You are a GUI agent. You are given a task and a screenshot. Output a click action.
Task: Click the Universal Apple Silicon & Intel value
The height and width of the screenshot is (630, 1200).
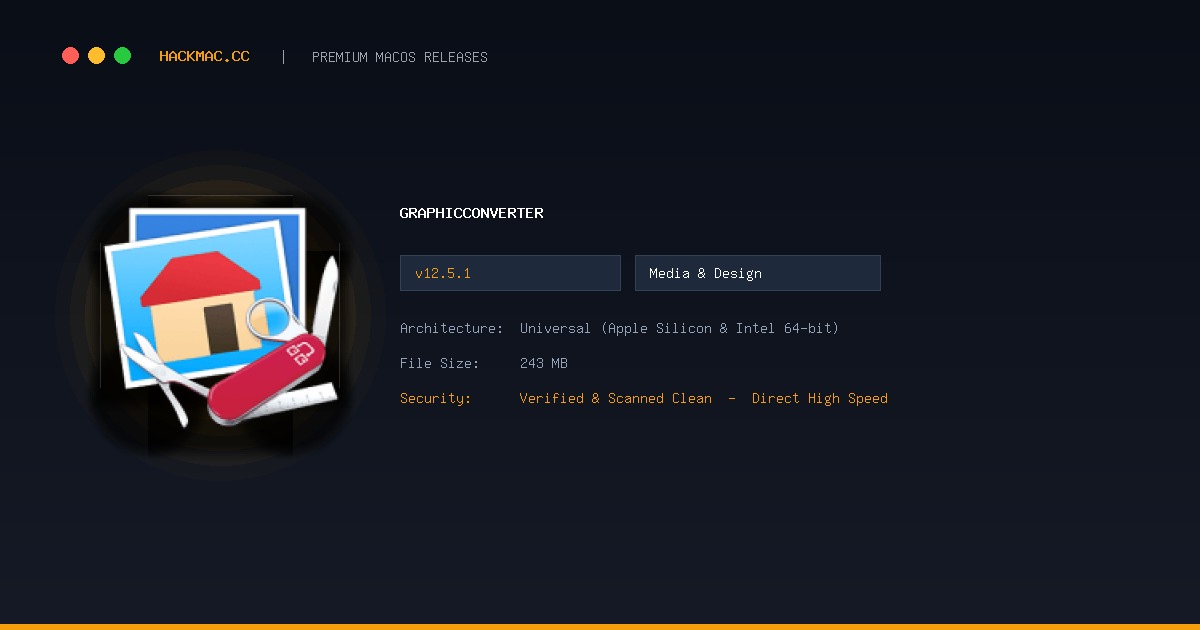click(x=680, y=328)
